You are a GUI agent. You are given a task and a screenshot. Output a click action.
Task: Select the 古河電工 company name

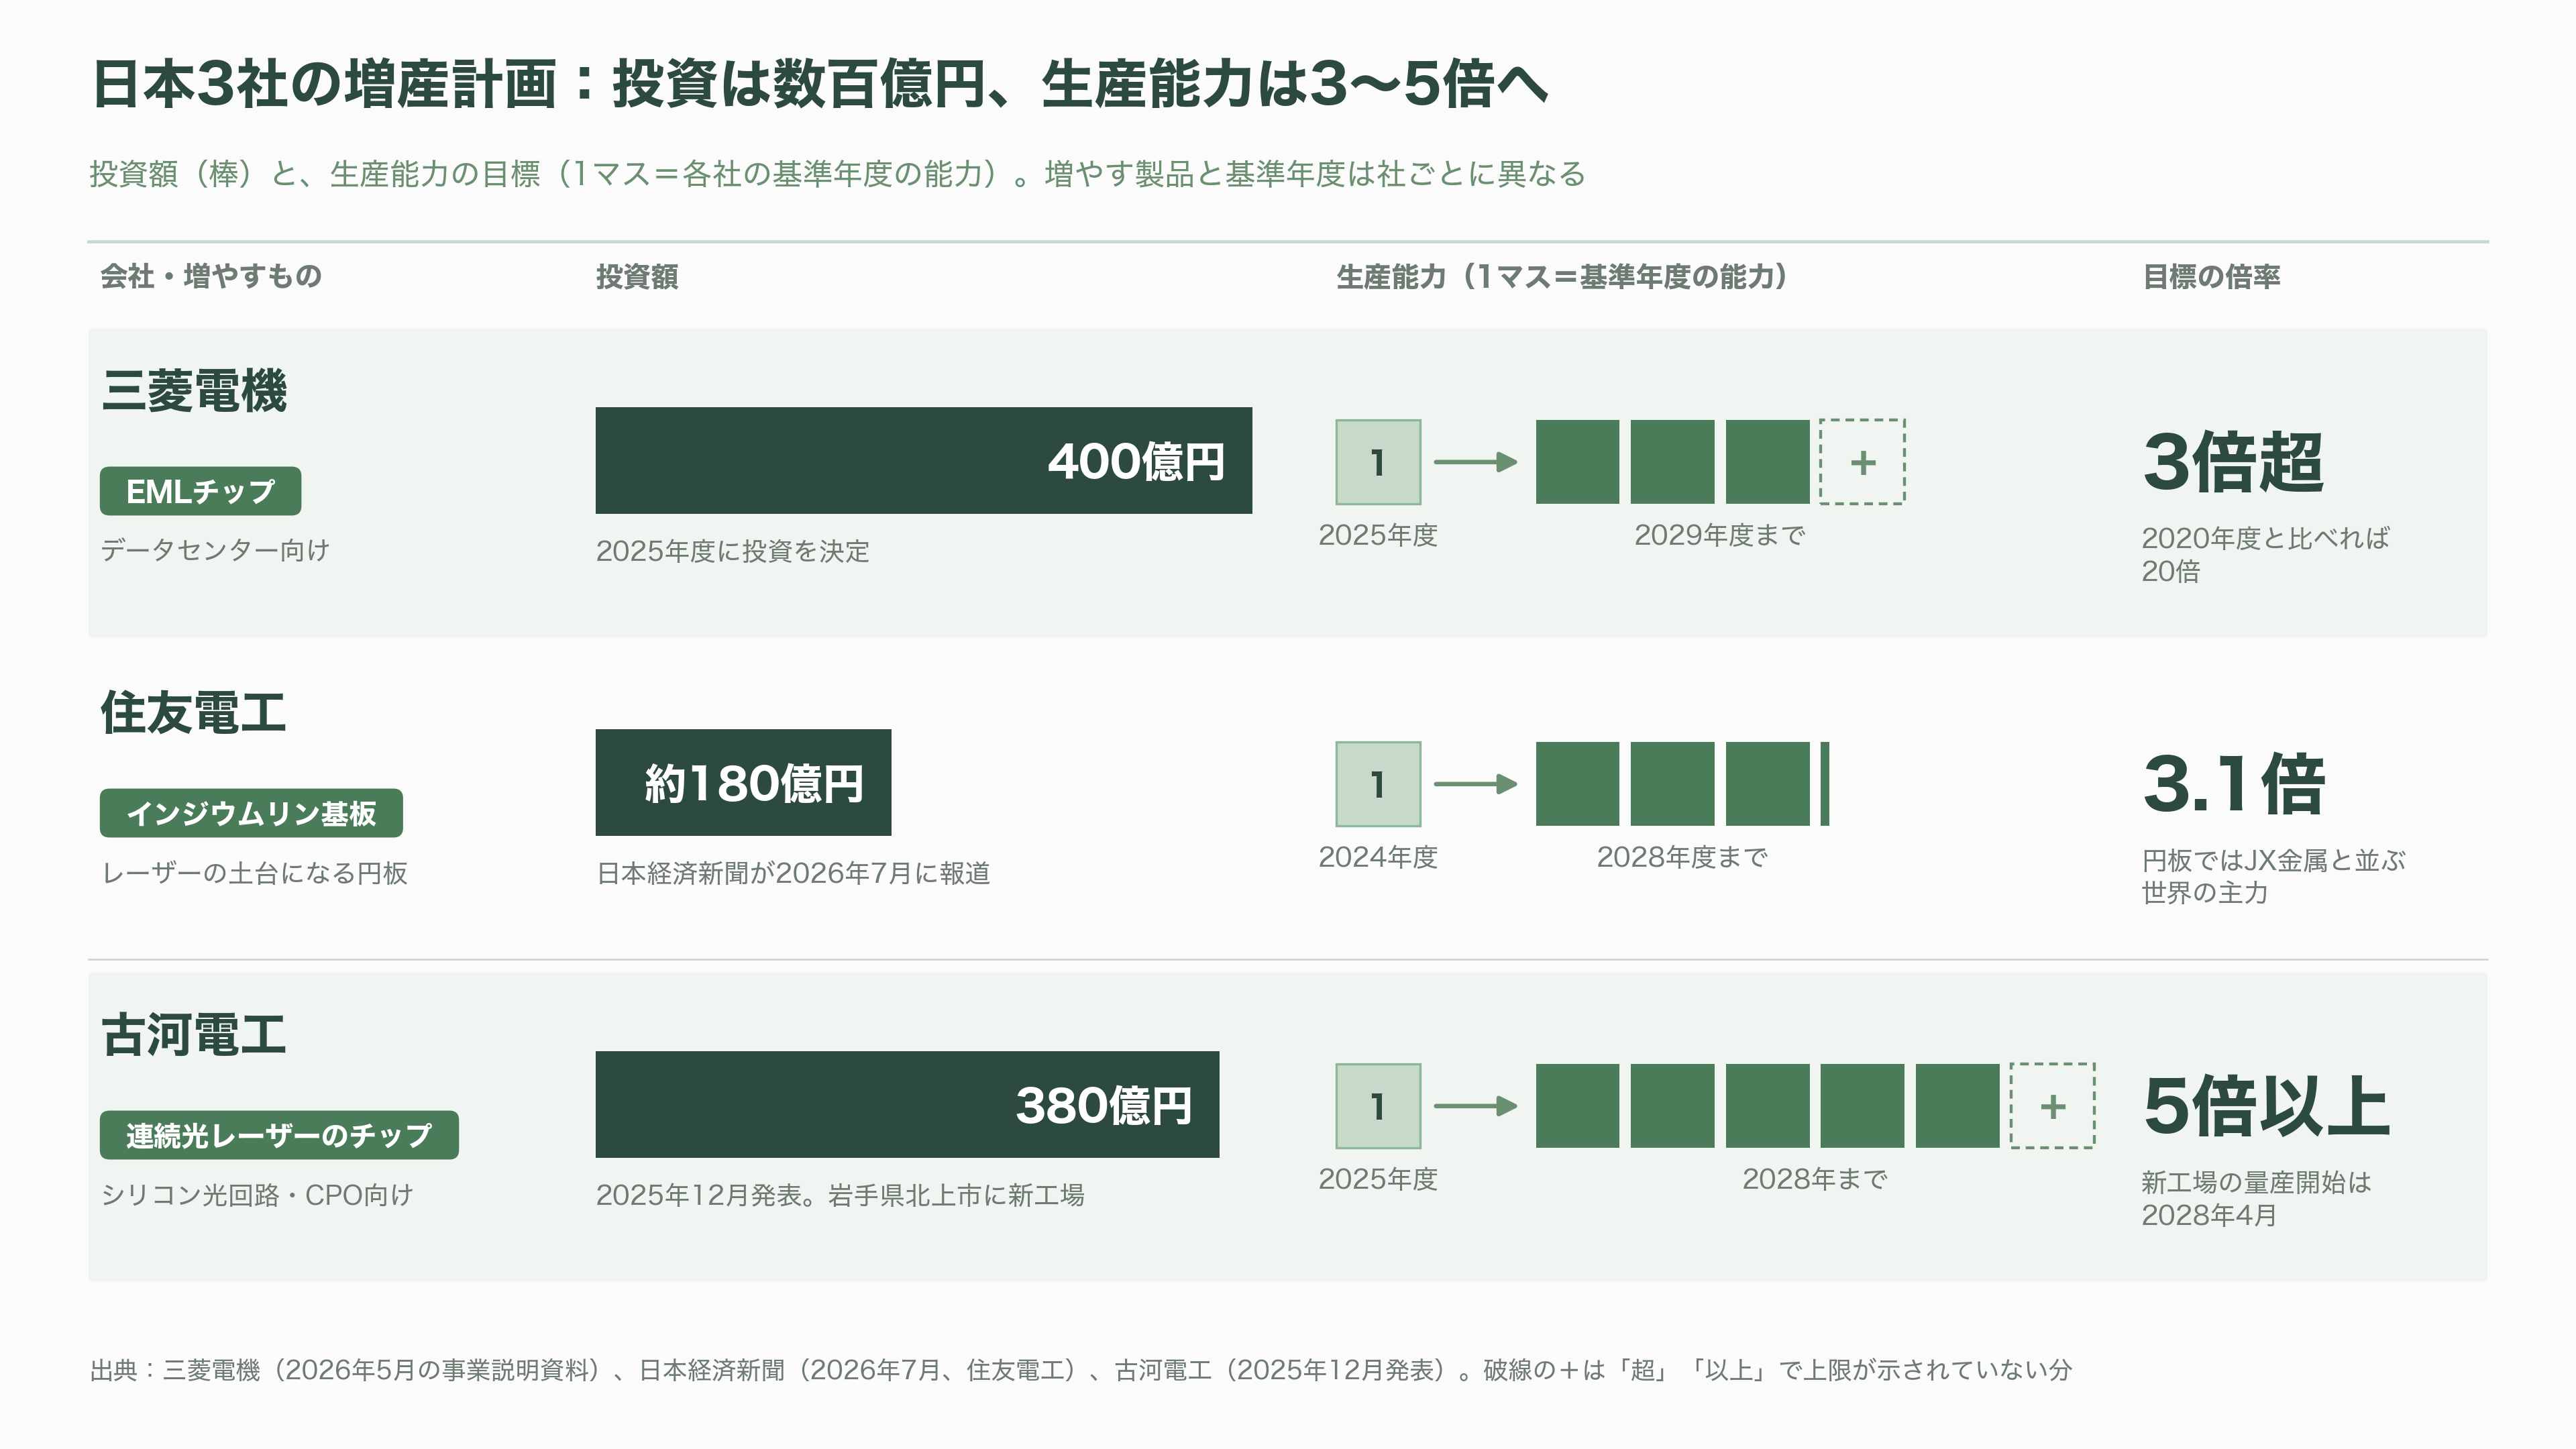point(194,1035)
